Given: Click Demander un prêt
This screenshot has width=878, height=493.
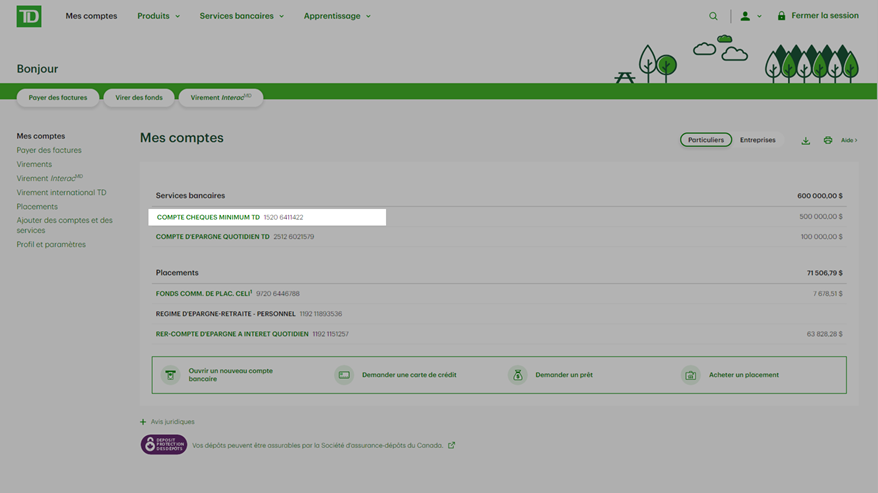Looking at the screenshot, I should 564,375.
